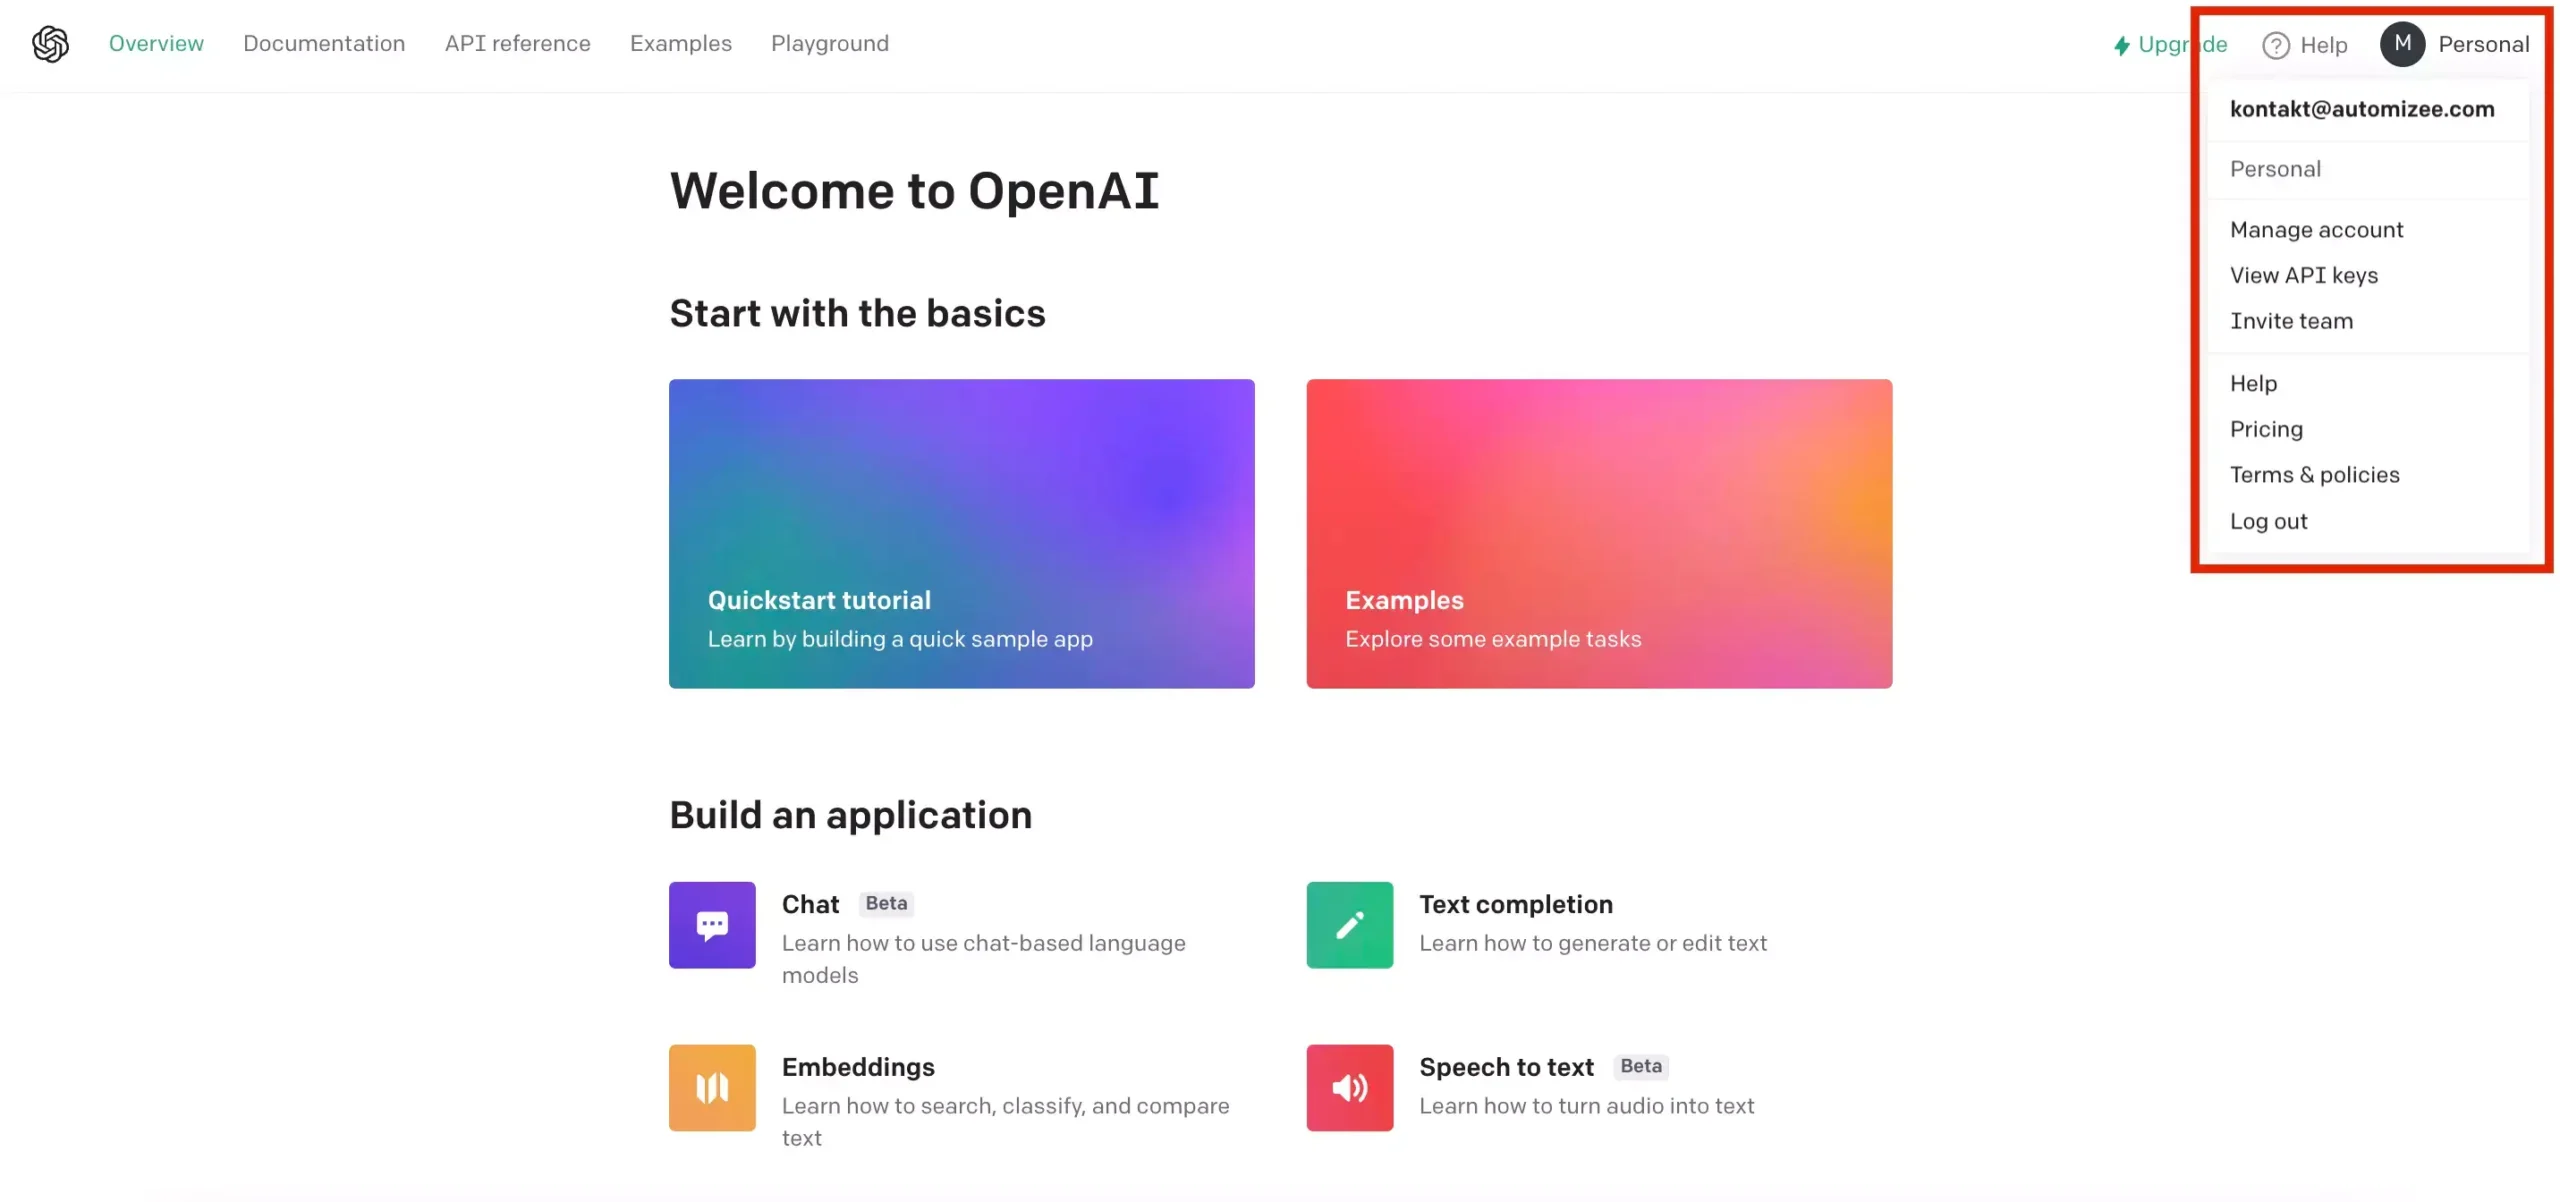The width and height of the screenshot is (2560, 1202).
Task: Click the "Start with the basics" heading
Action: click(857, 313)
